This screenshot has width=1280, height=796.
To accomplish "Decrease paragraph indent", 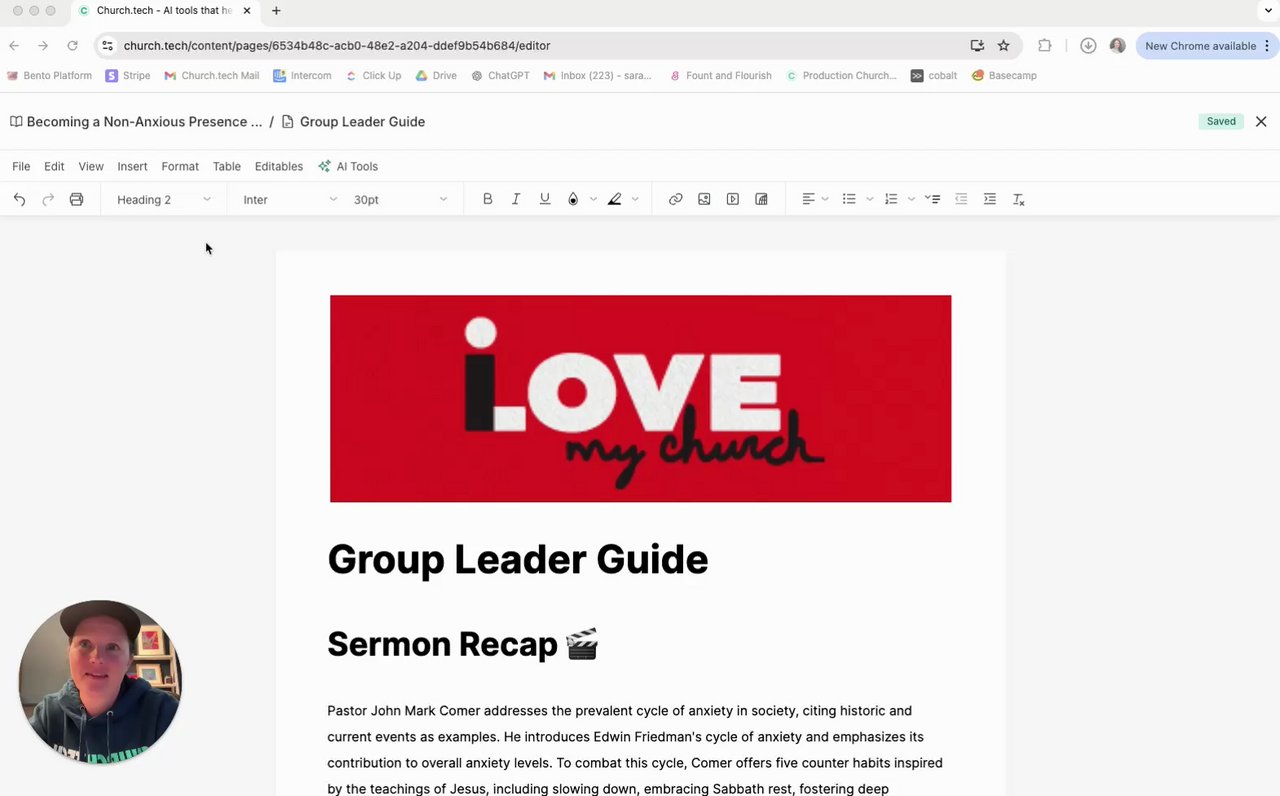I will 961,199.
